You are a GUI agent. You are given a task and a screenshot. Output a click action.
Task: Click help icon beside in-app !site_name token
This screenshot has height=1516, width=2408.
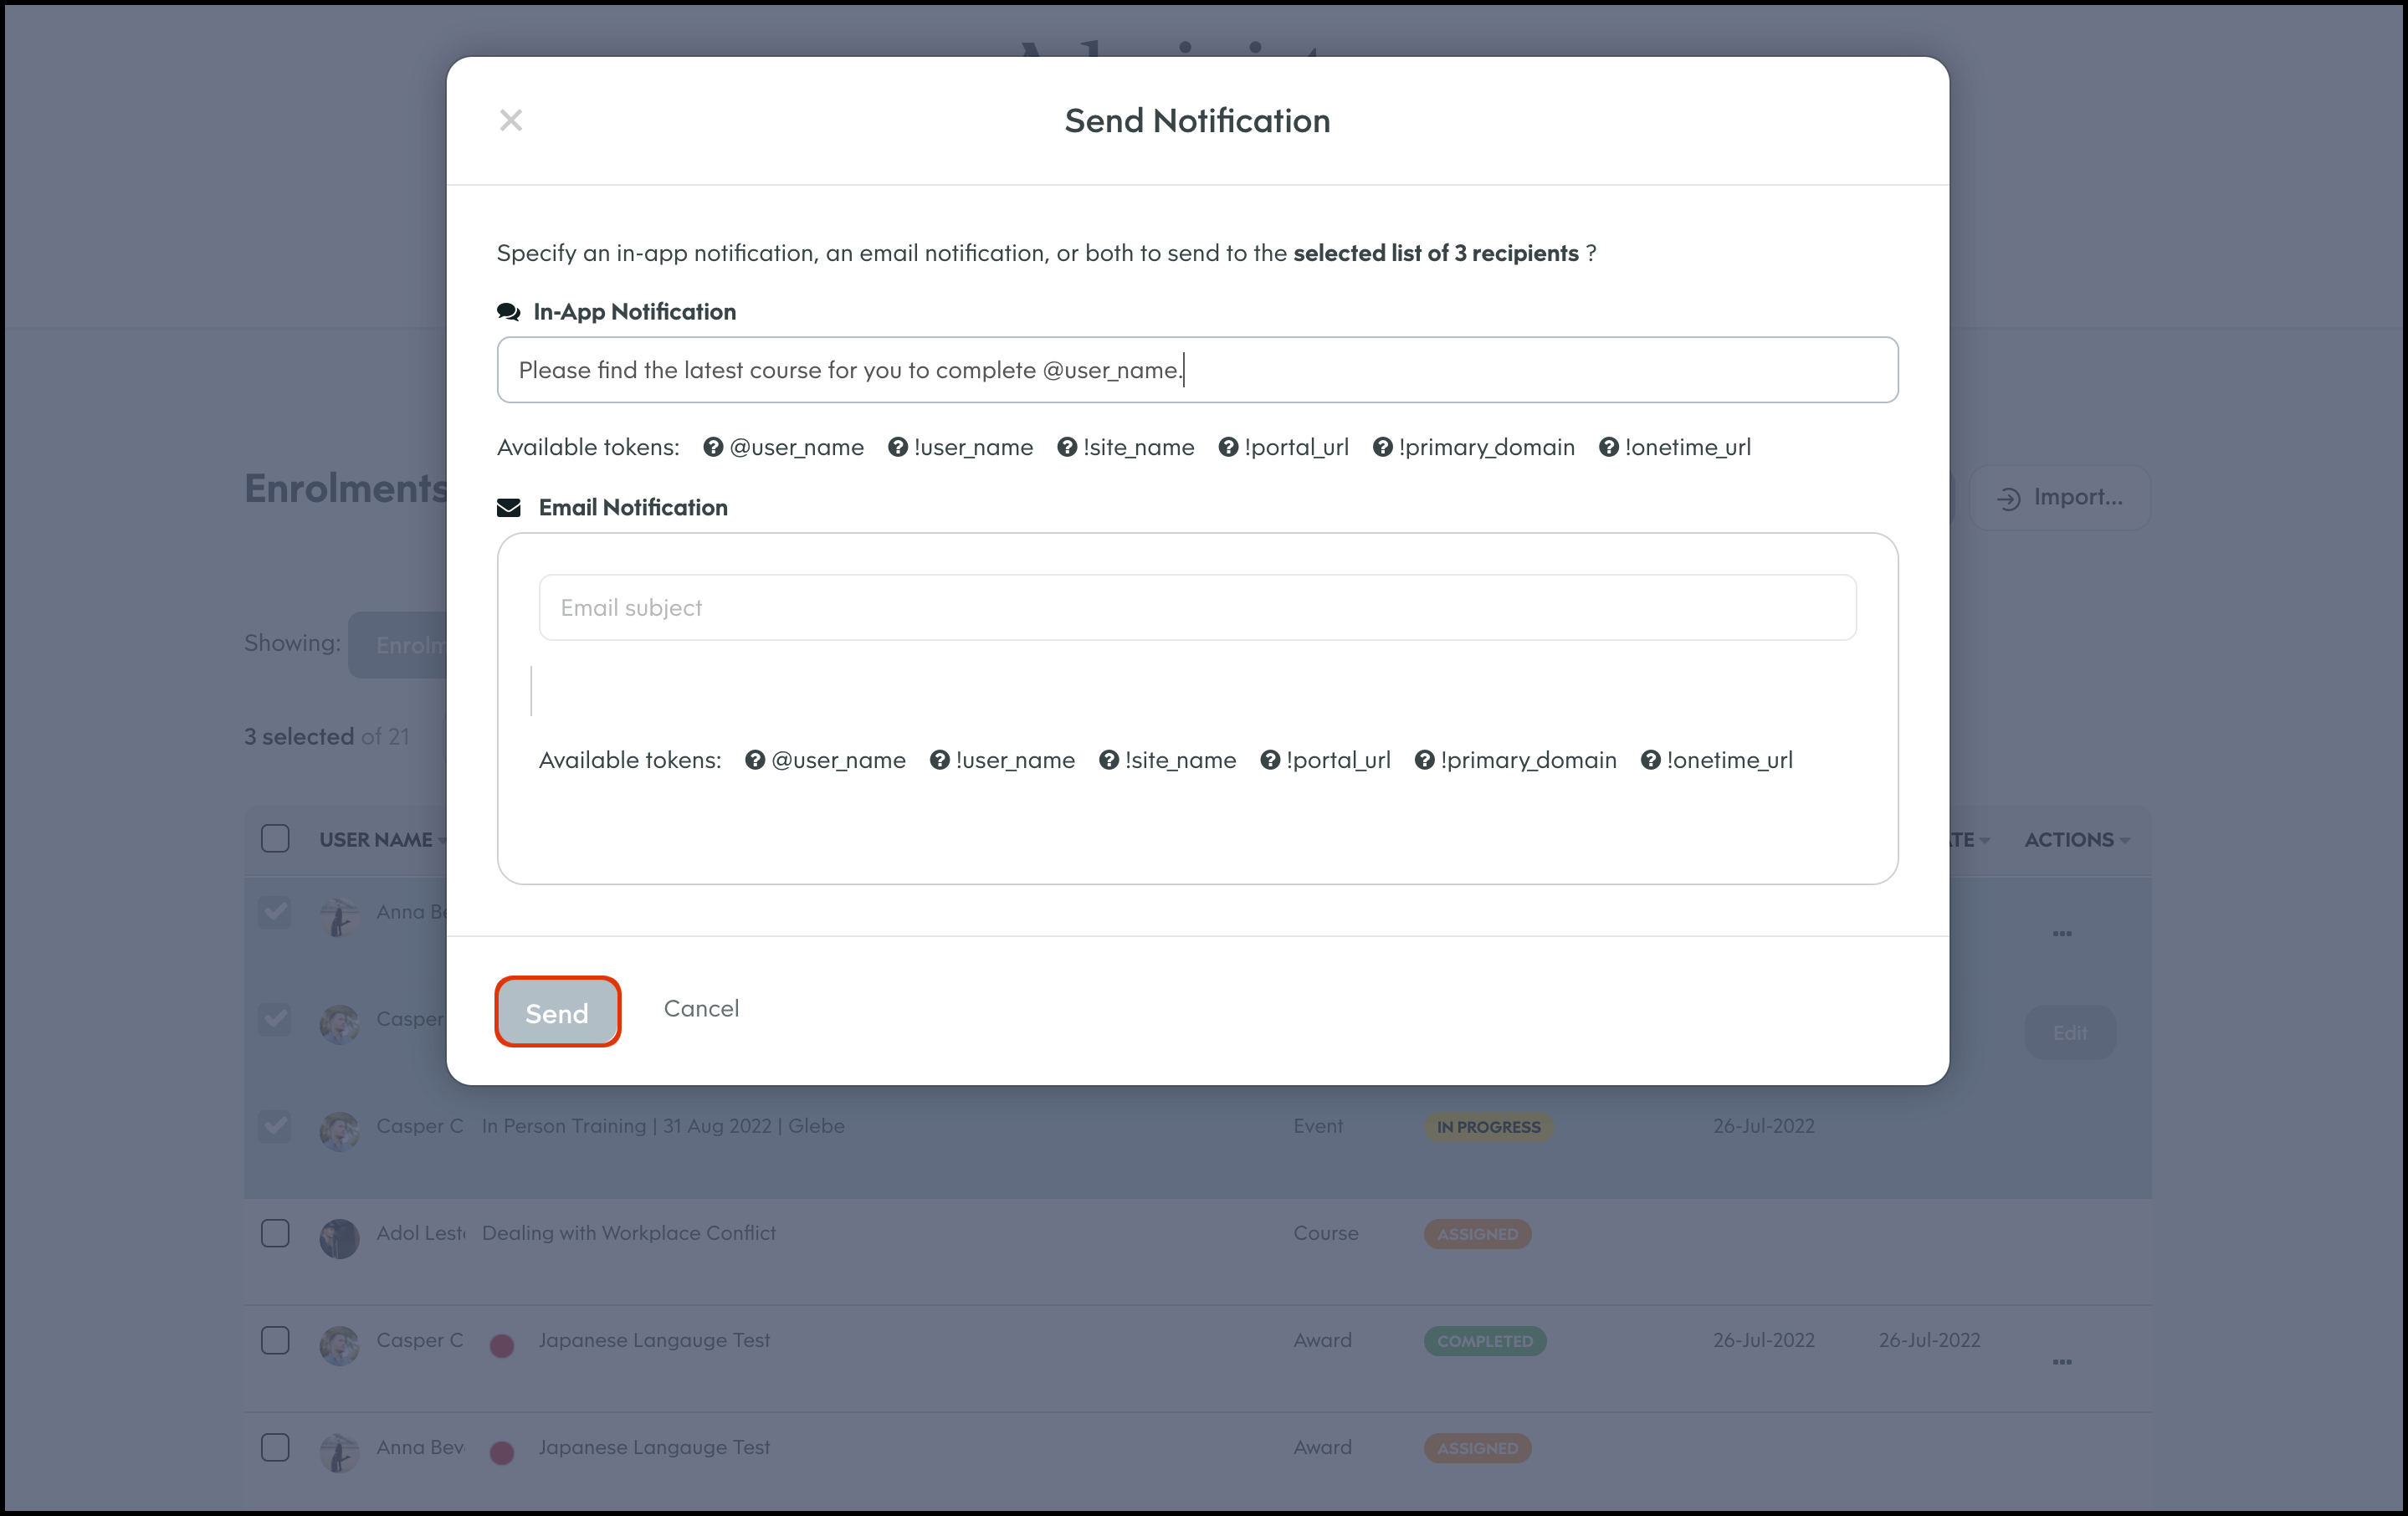pyautogui.click(x=1067, y=447)
